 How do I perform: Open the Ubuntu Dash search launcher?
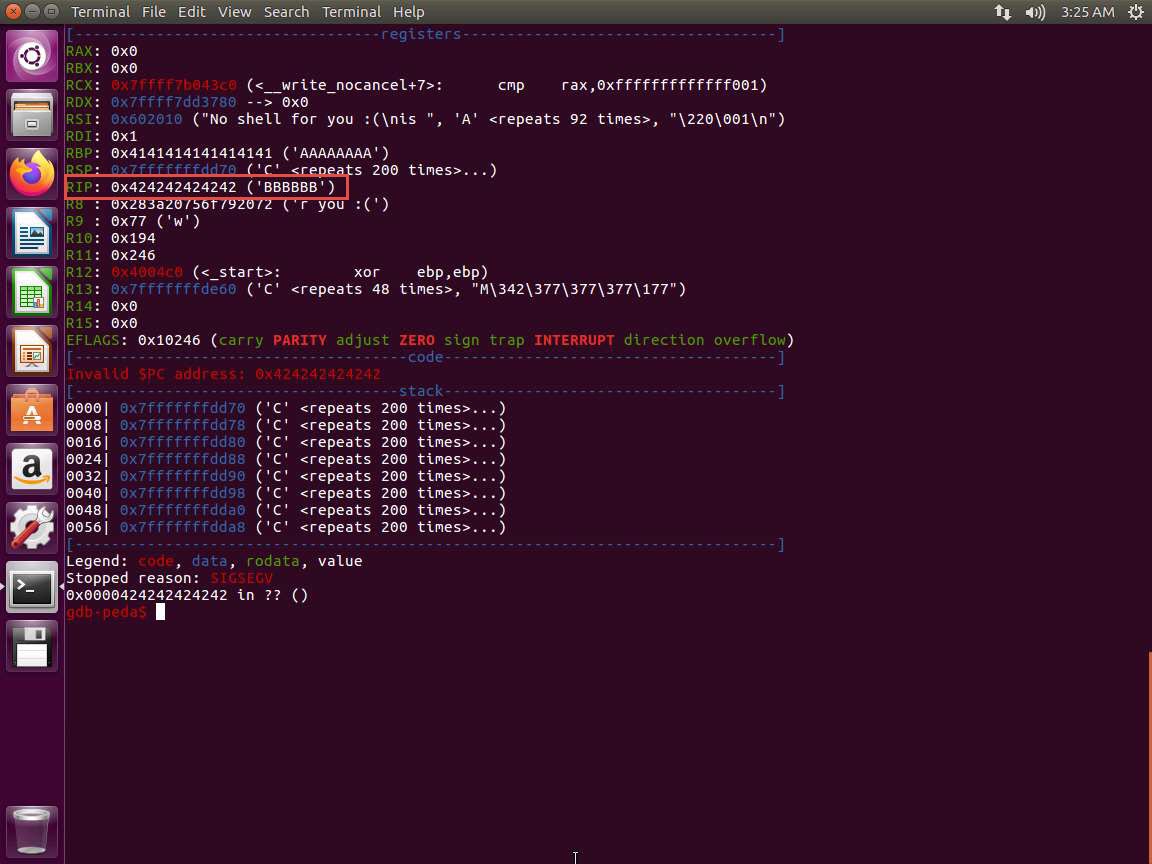[32, 56]
